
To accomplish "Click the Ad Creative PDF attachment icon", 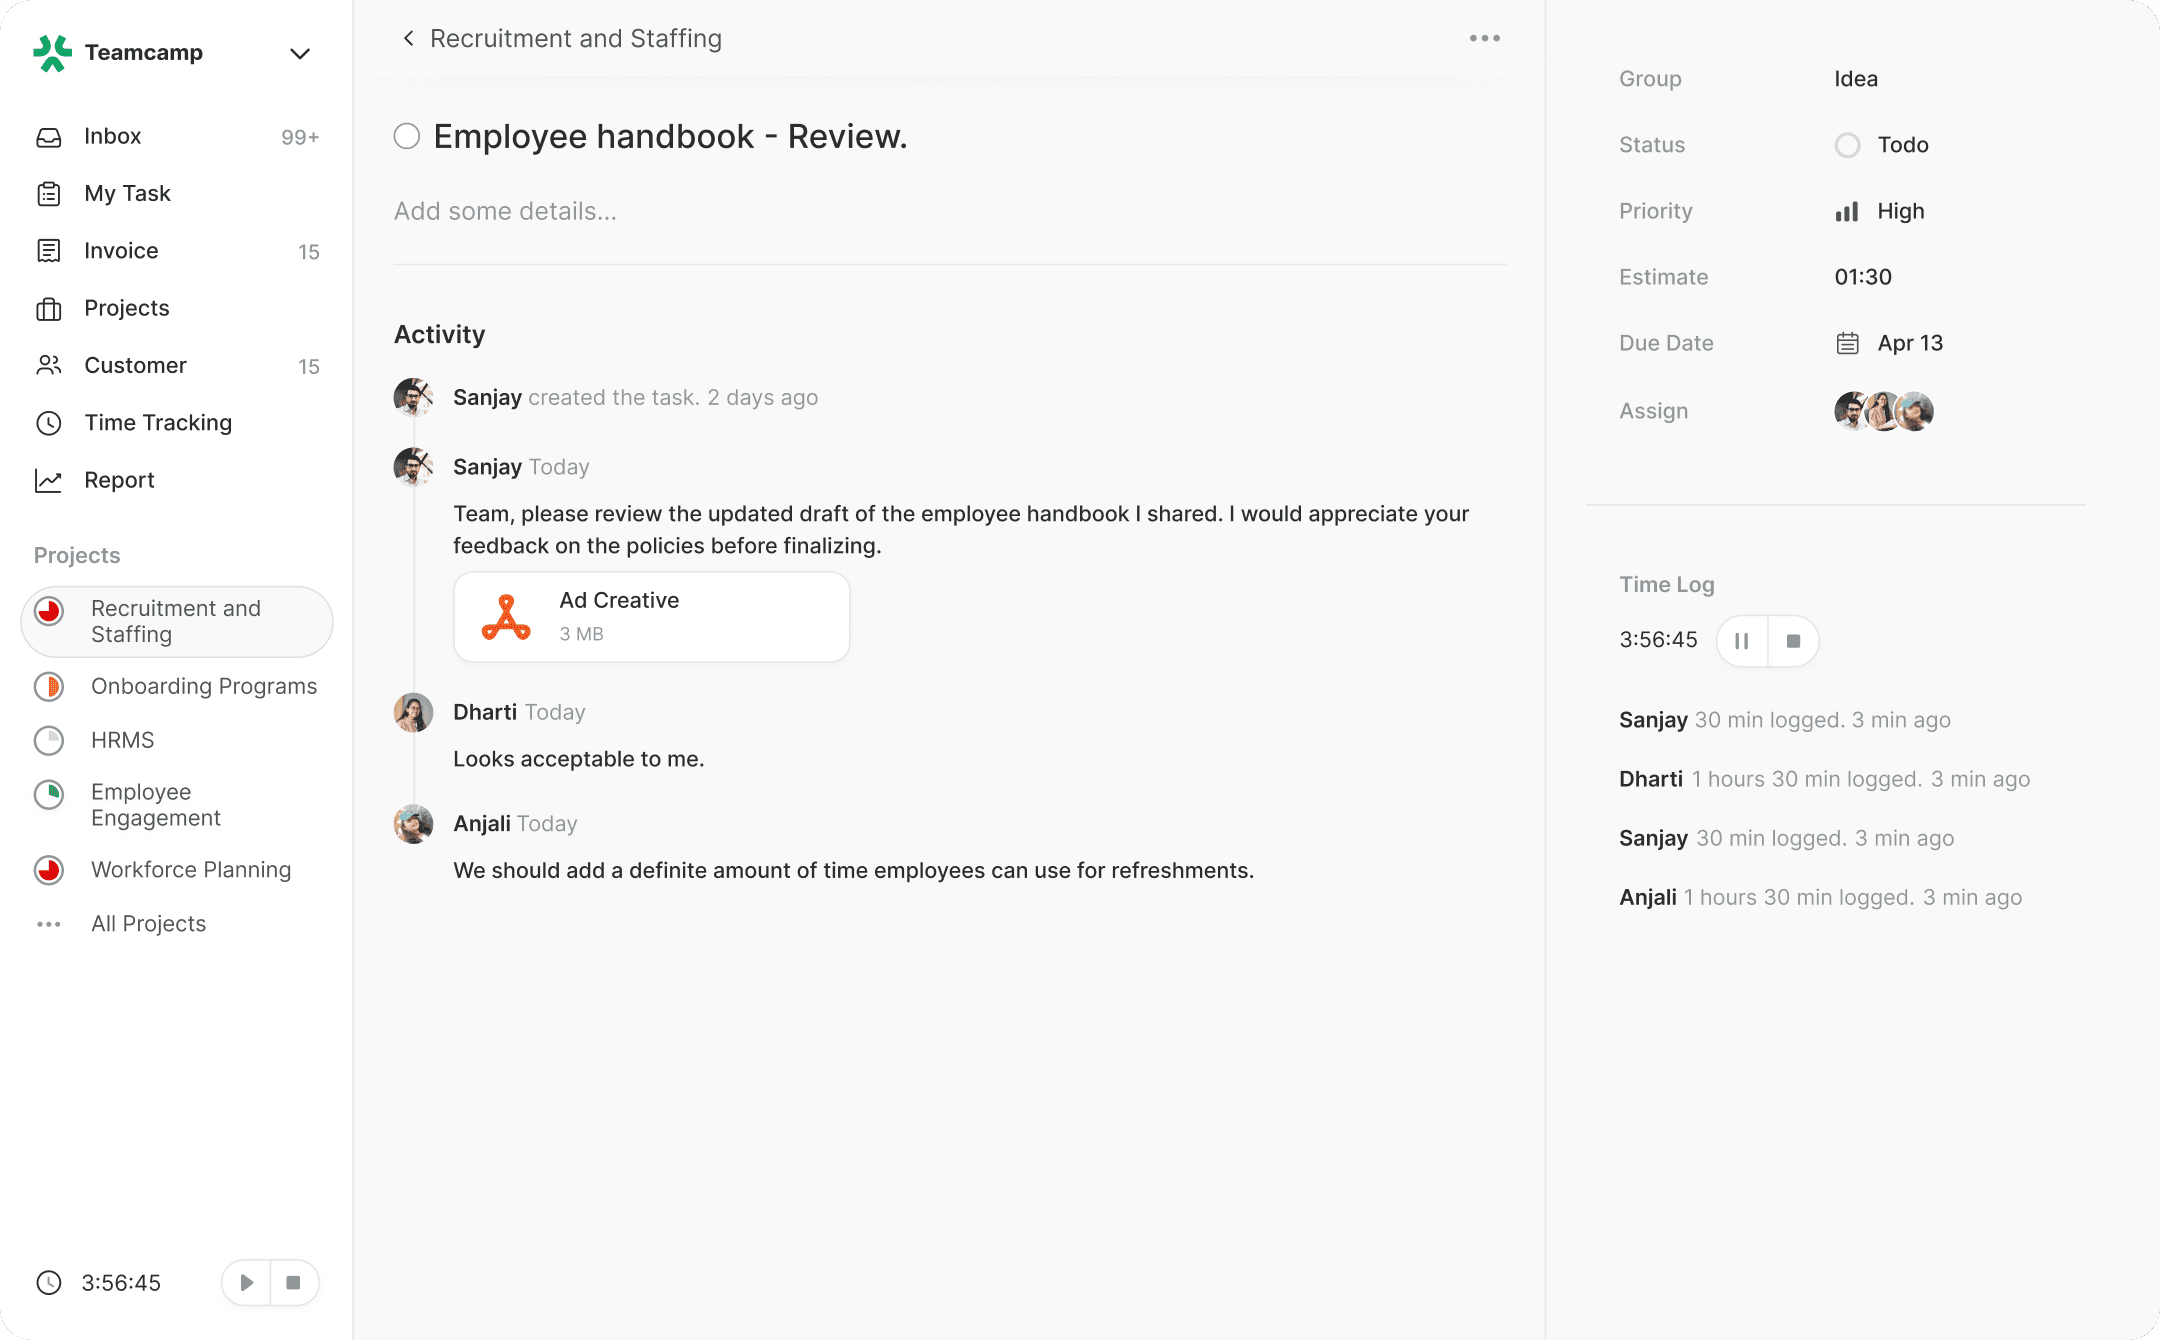I will [506, 617].
